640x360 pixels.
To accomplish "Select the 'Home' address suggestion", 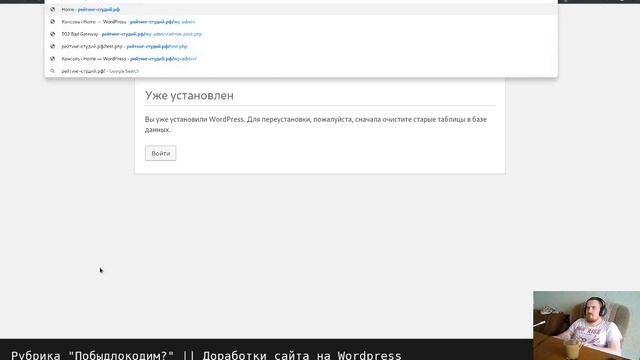I will tap(301, 9).
